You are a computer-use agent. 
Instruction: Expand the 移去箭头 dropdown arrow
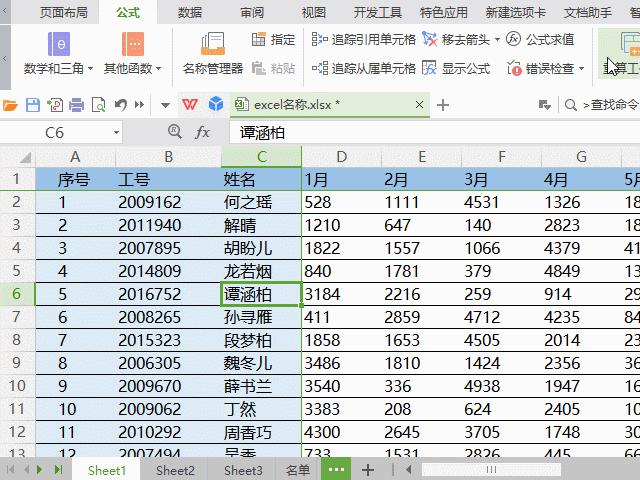point(497,40)
